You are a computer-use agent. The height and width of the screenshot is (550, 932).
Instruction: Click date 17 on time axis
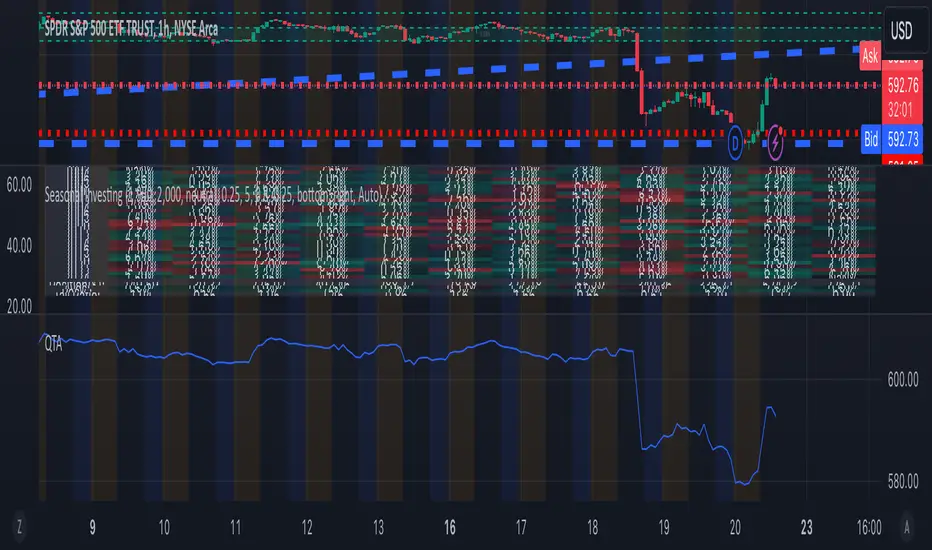(x=521, y=527)
